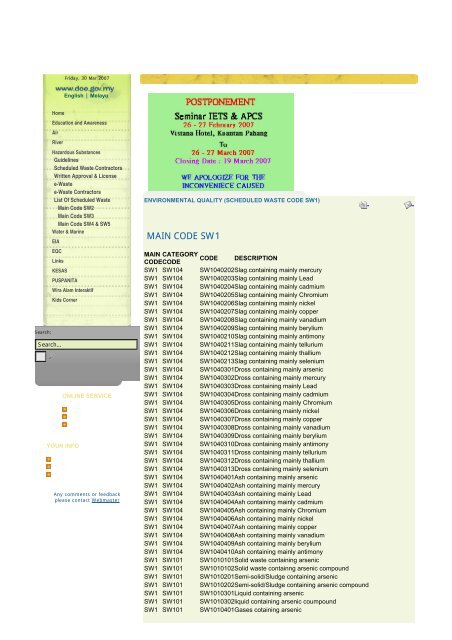
Task: Open Scheduled Waste Contractors submenu
Action: click(88, 168)
